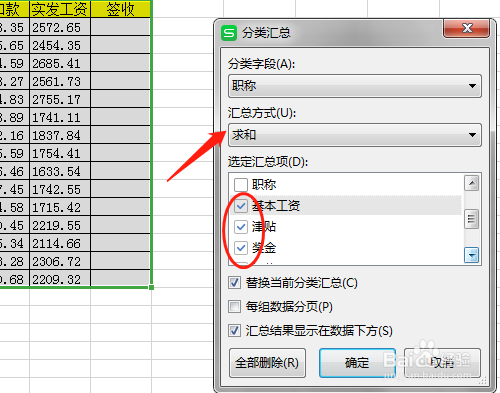Select the 签收 header cell
The width and height of the screenshot is (500, 393).
[x=120, y=9]
